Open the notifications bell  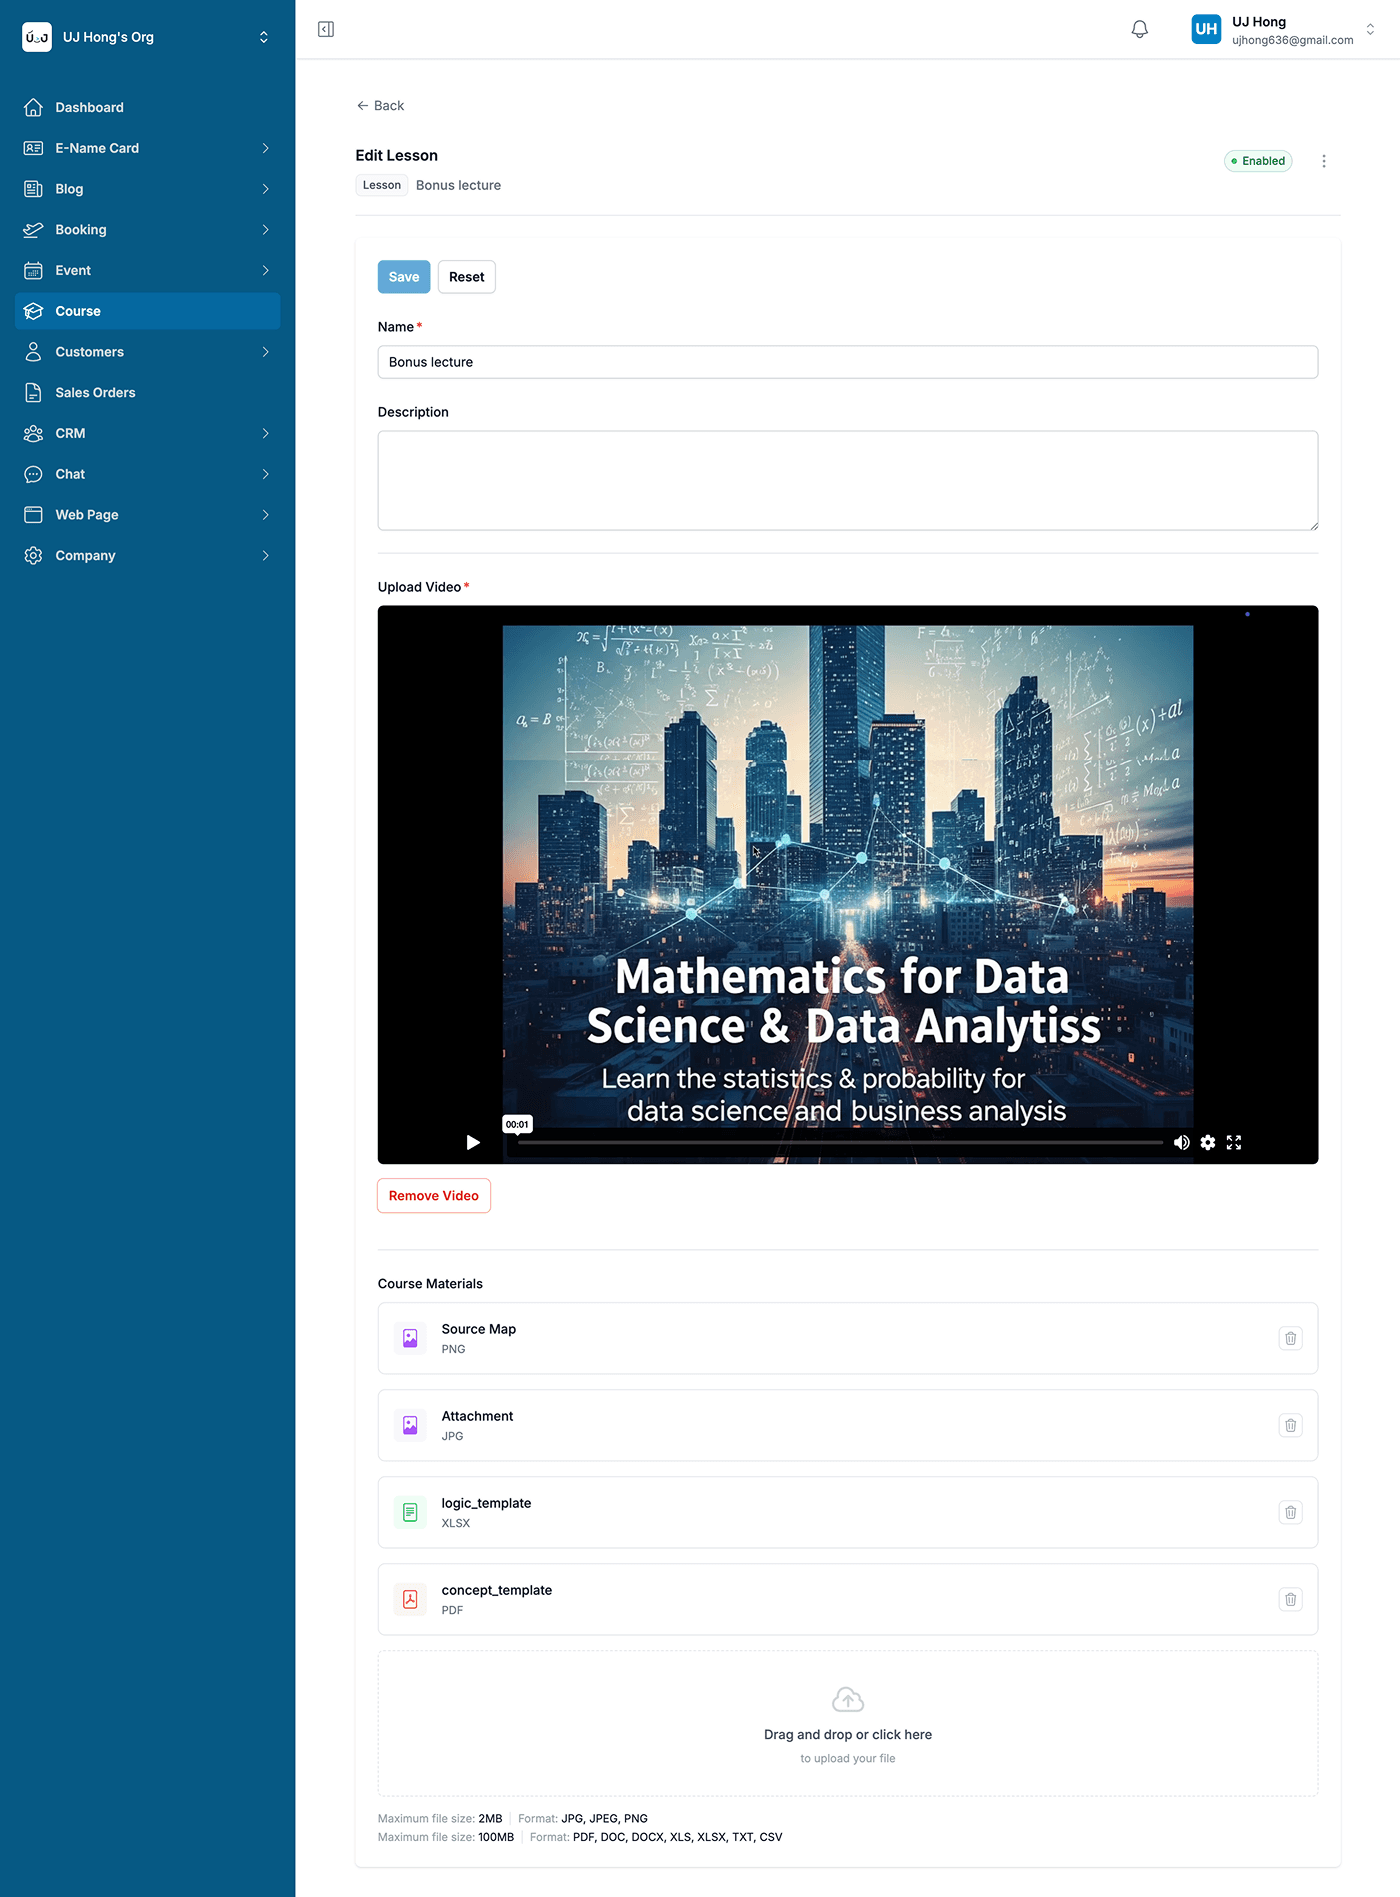tap(1139, 29)
